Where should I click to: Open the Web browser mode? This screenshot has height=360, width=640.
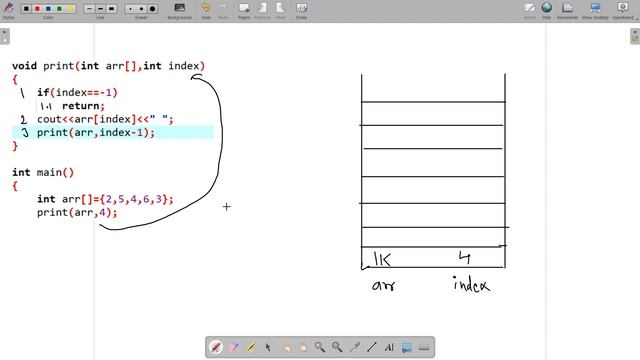(547, 10)
